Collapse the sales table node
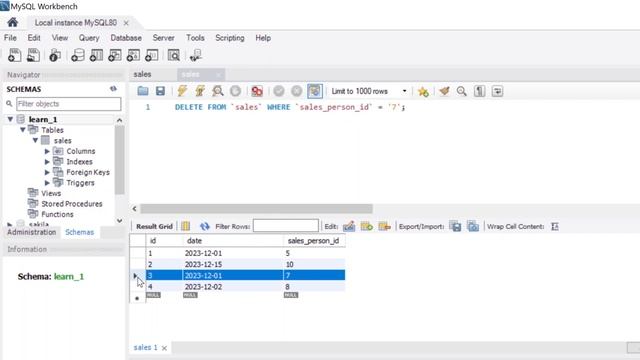 click(35, 140)
